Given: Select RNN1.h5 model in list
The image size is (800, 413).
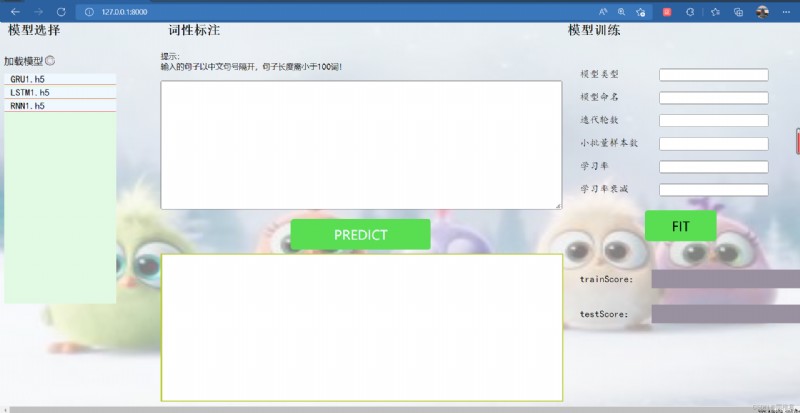Looking at the screenshot, I should pos(60,106).
